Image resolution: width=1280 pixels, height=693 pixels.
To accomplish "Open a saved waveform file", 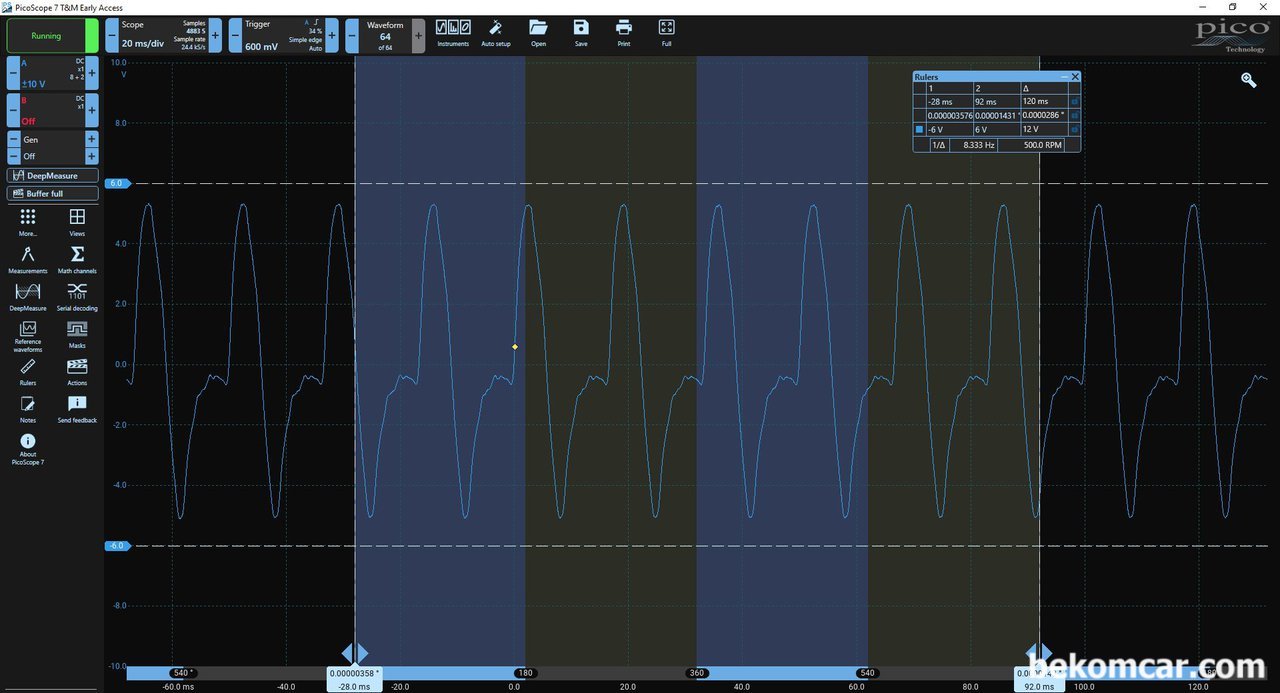I will 538,33.
